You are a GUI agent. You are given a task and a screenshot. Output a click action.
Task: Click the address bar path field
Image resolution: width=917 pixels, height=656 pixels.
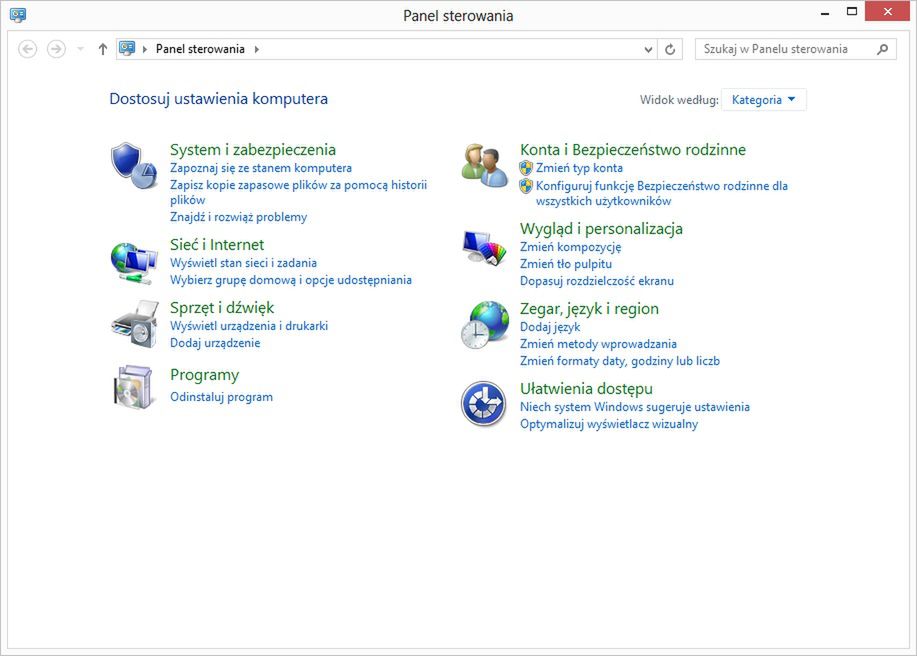click(387, 50)
